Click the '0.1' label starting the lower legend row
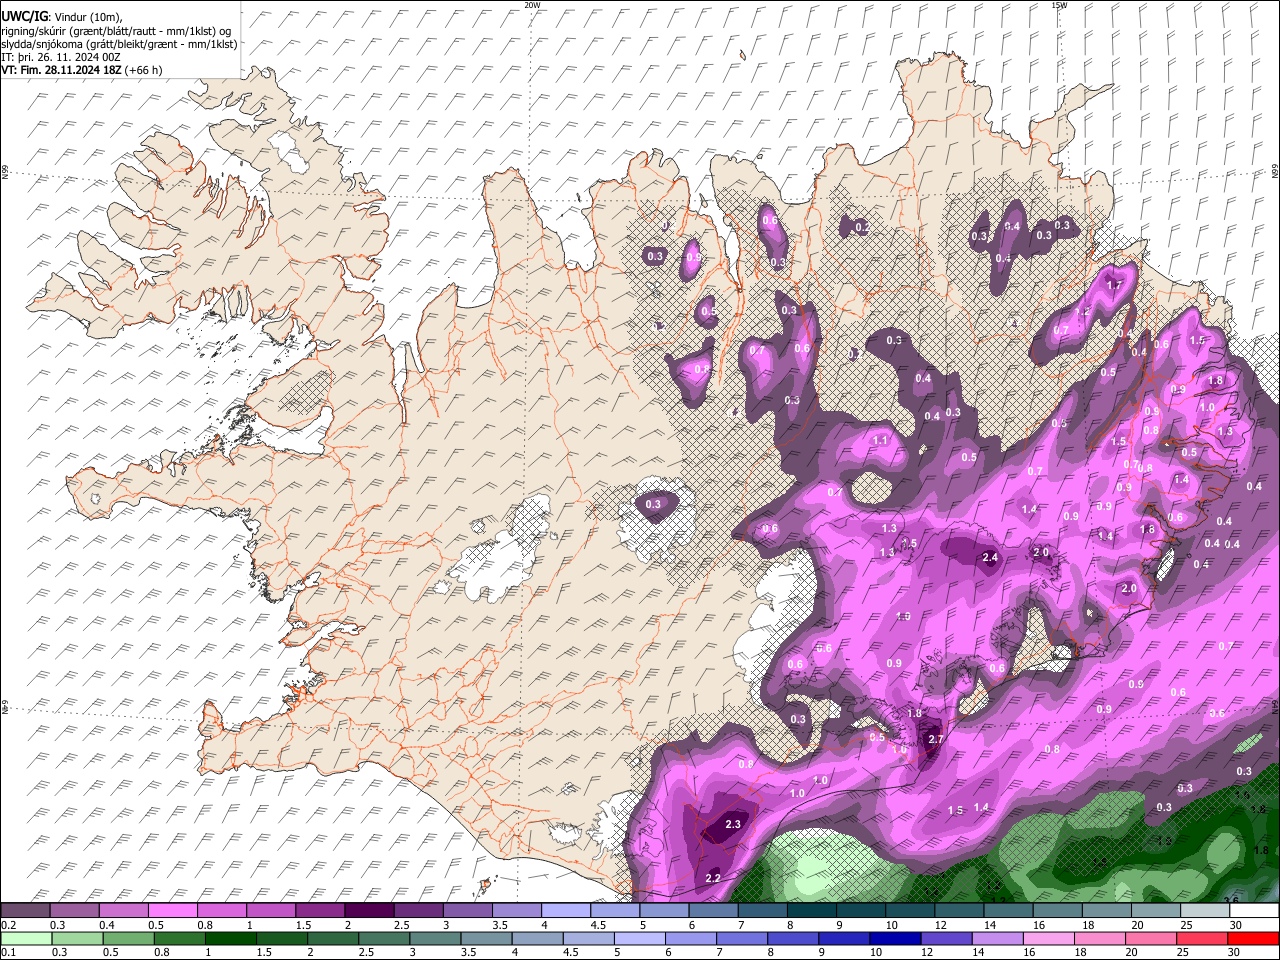This screenshot has width=1280, height=960. 9,952
